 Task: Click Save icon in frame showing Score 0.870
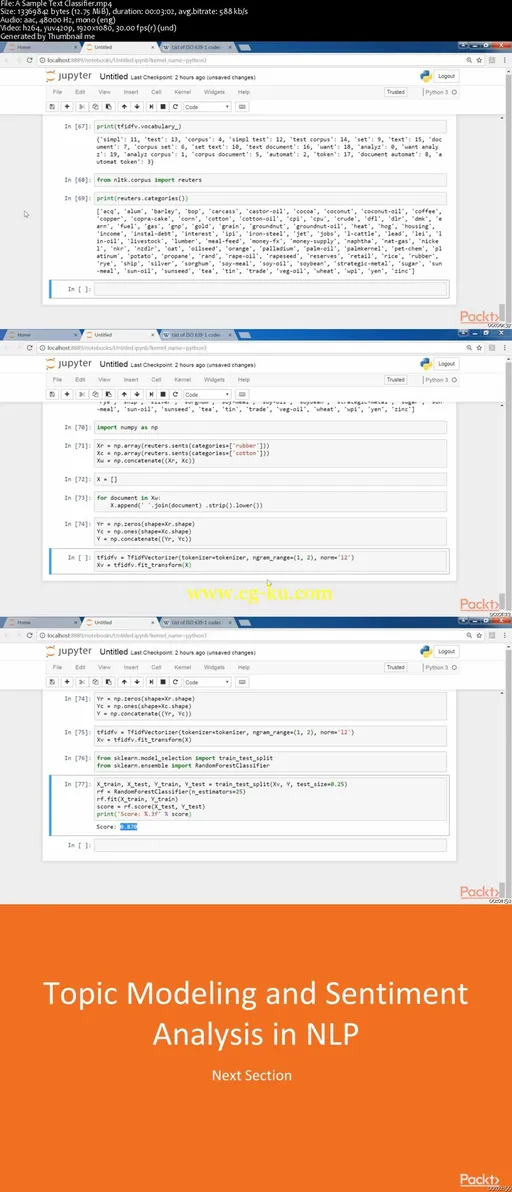click(x=52, y=682)
